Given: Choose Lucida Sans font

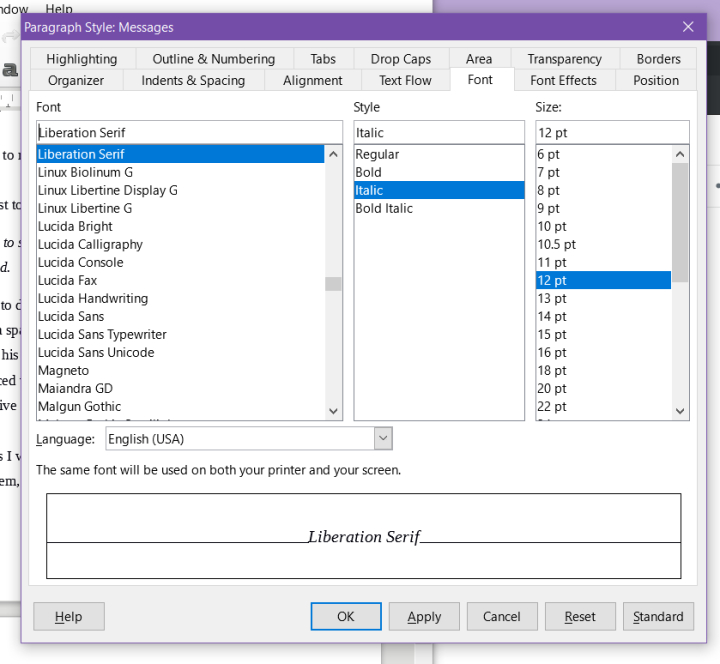Looking at the screenshot, I should (x=180, y=316).
